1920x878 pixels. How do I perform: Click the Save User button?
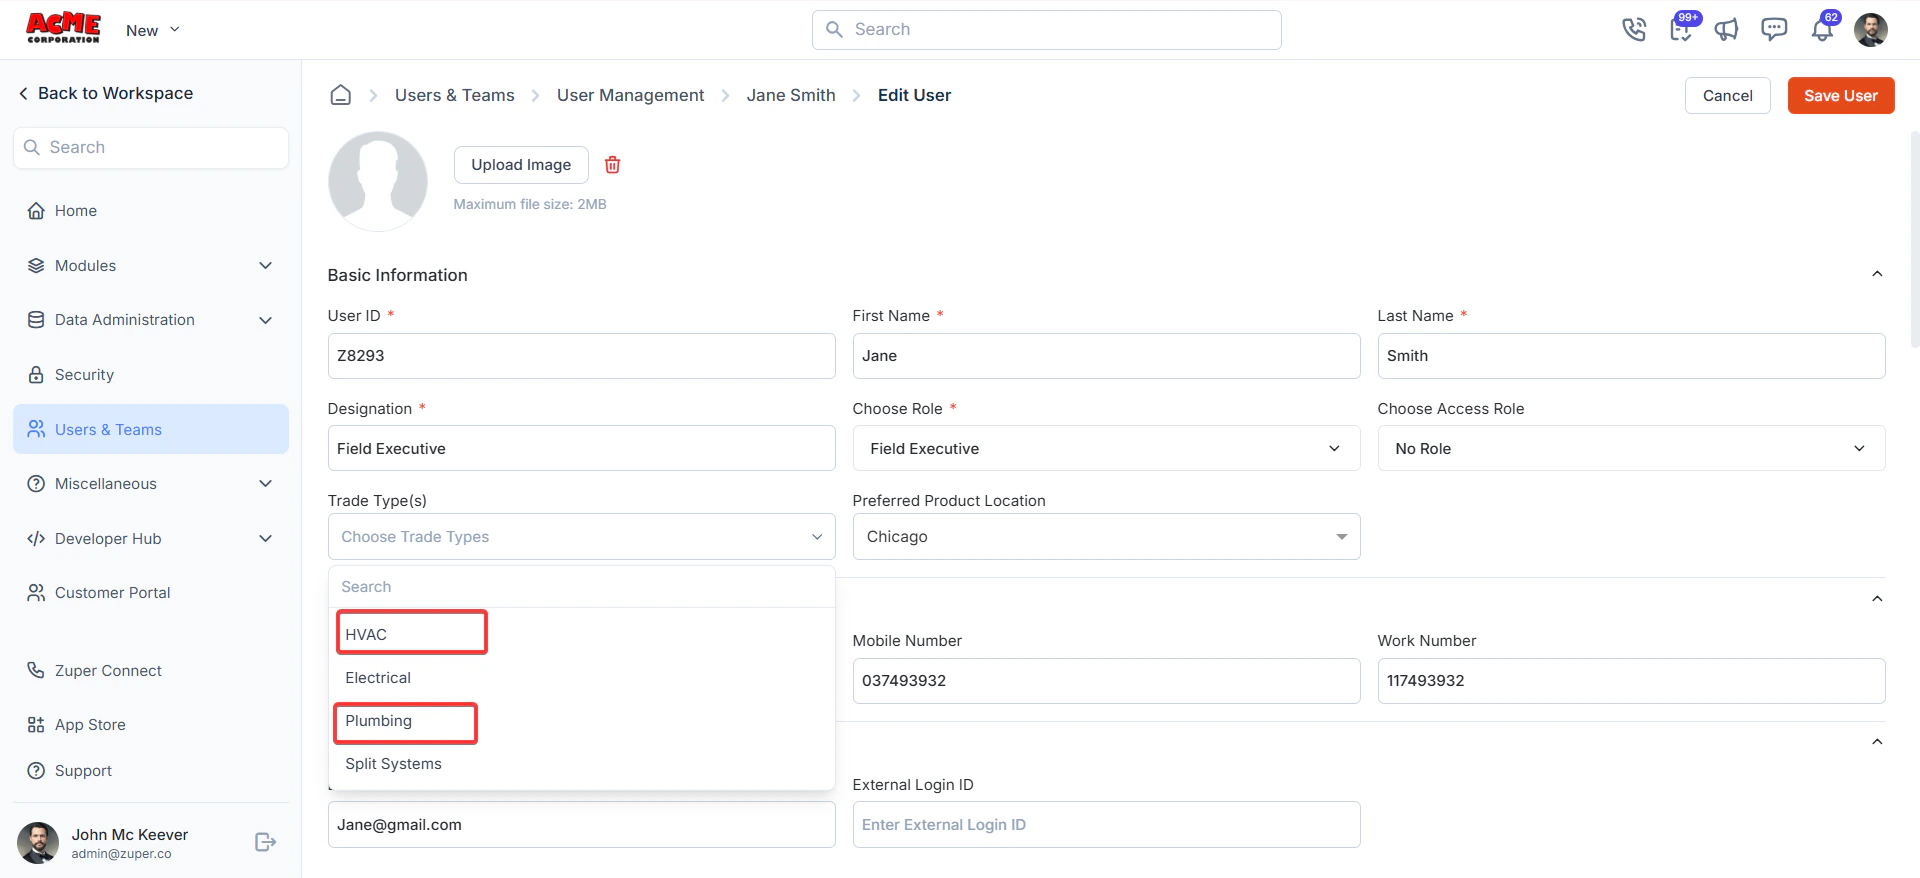(x=1840, y=96)
